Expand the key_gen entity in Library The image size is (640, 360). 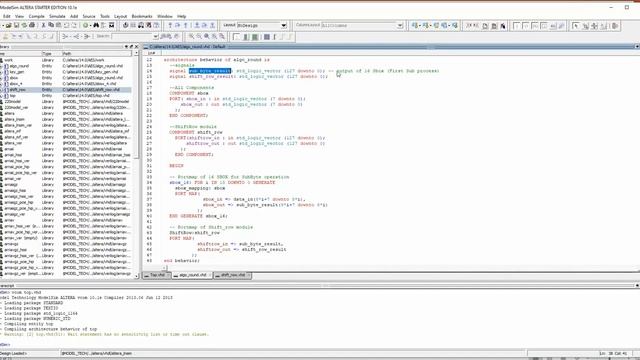[x=2, y=72]
